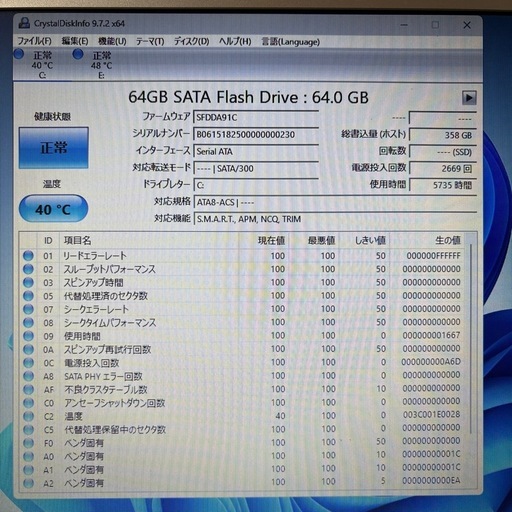Open the 機能(U) menu
Screen dimensions: 512x512
pos(112,42)
